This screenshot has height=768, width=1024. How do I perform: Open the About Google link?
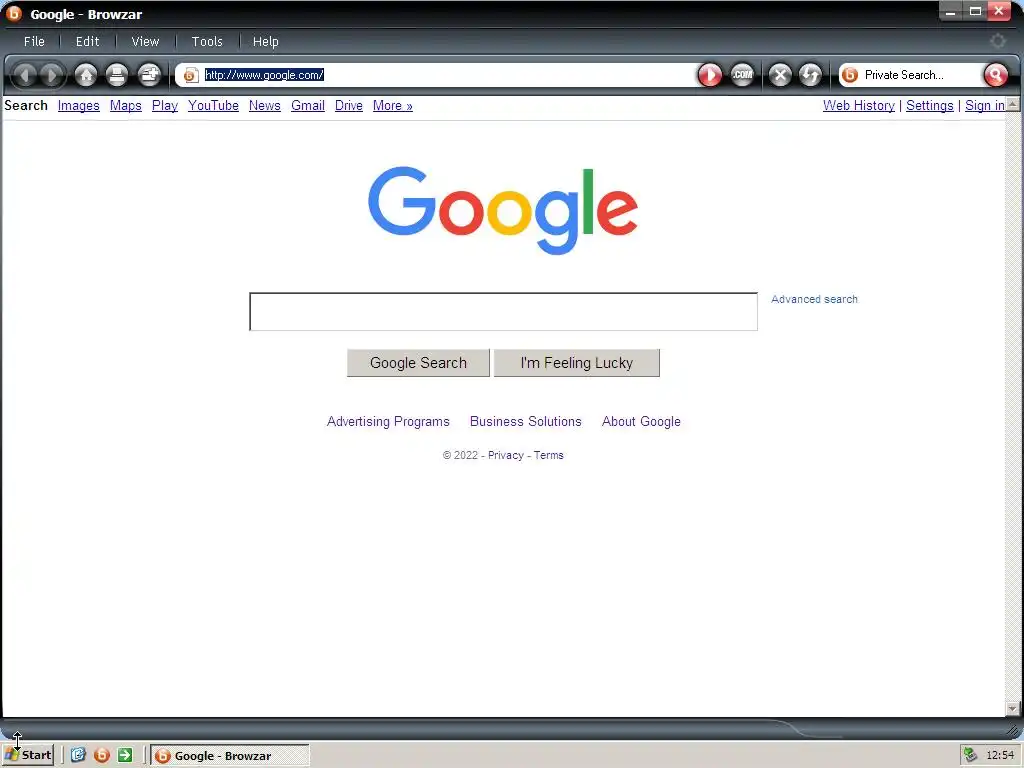point(641,422)
